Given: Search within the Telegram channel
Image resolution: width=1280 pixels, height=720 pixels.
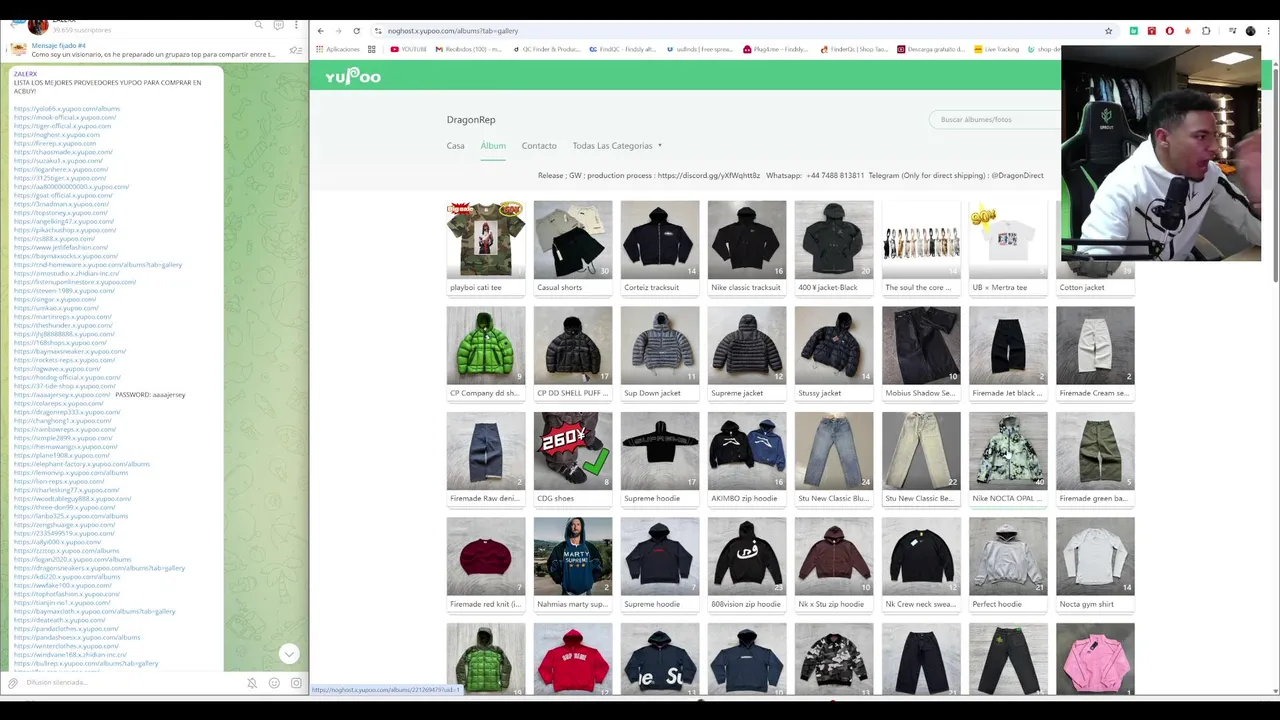Looking at the screenshot, I should 259,25.
